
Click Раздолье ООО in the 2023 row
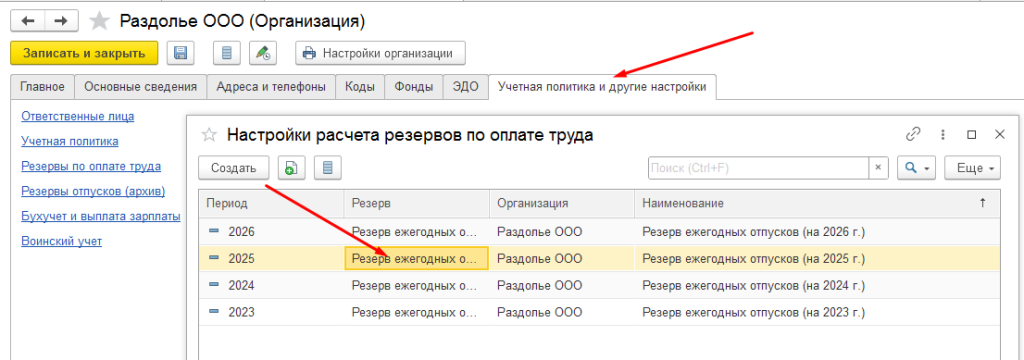point(539,313)
